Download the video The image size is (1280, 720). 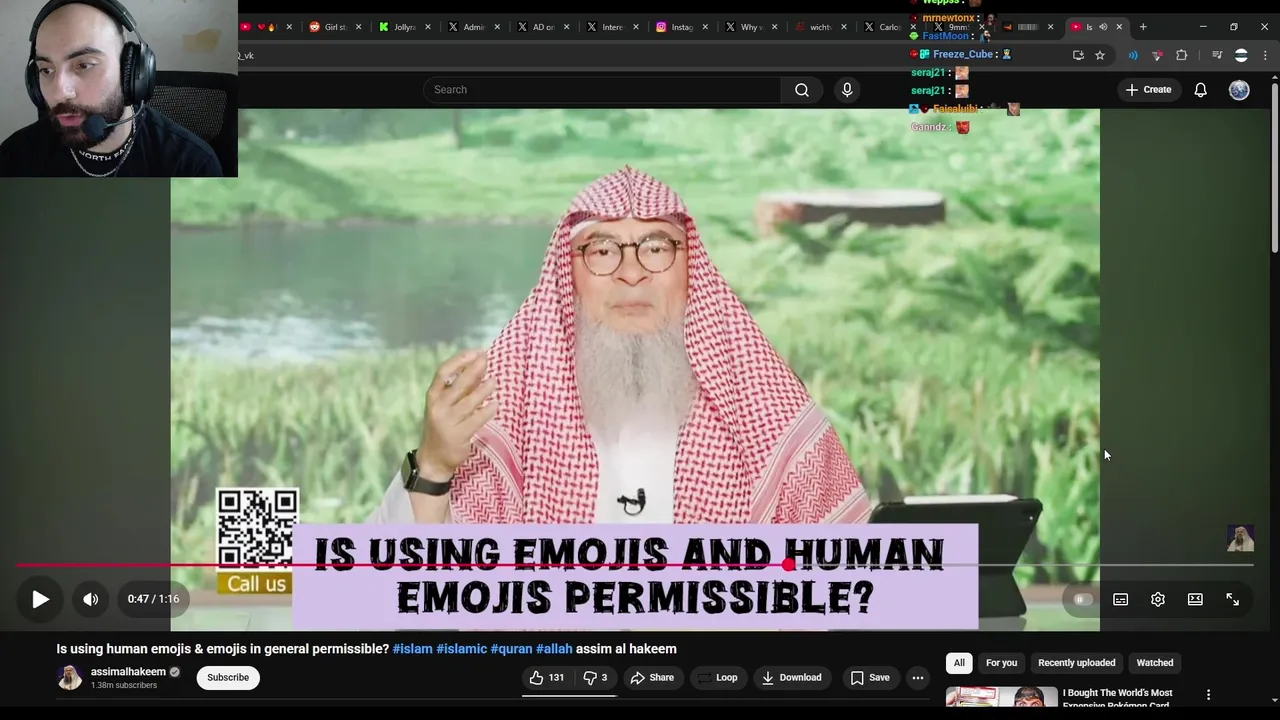tap(791, 677)
